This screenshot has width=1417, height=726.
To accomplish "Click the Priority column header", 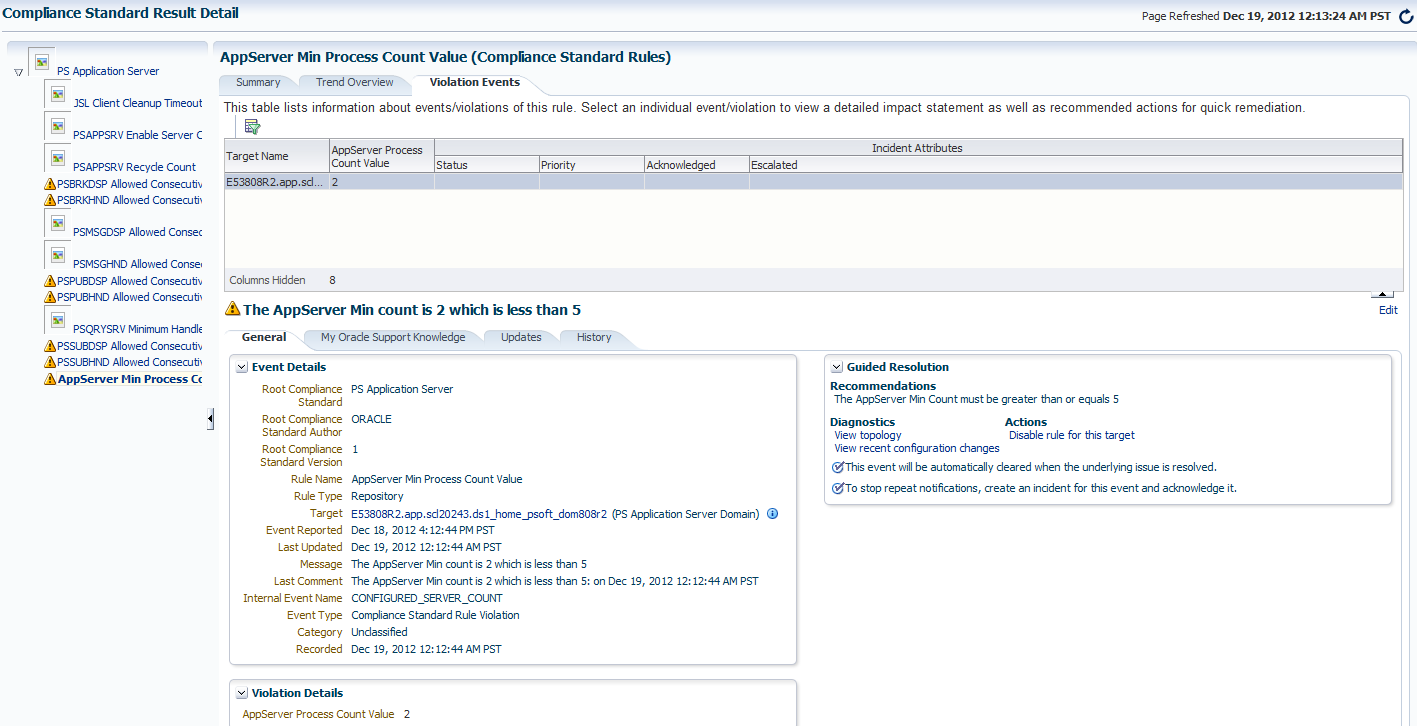I will (591, 164).
